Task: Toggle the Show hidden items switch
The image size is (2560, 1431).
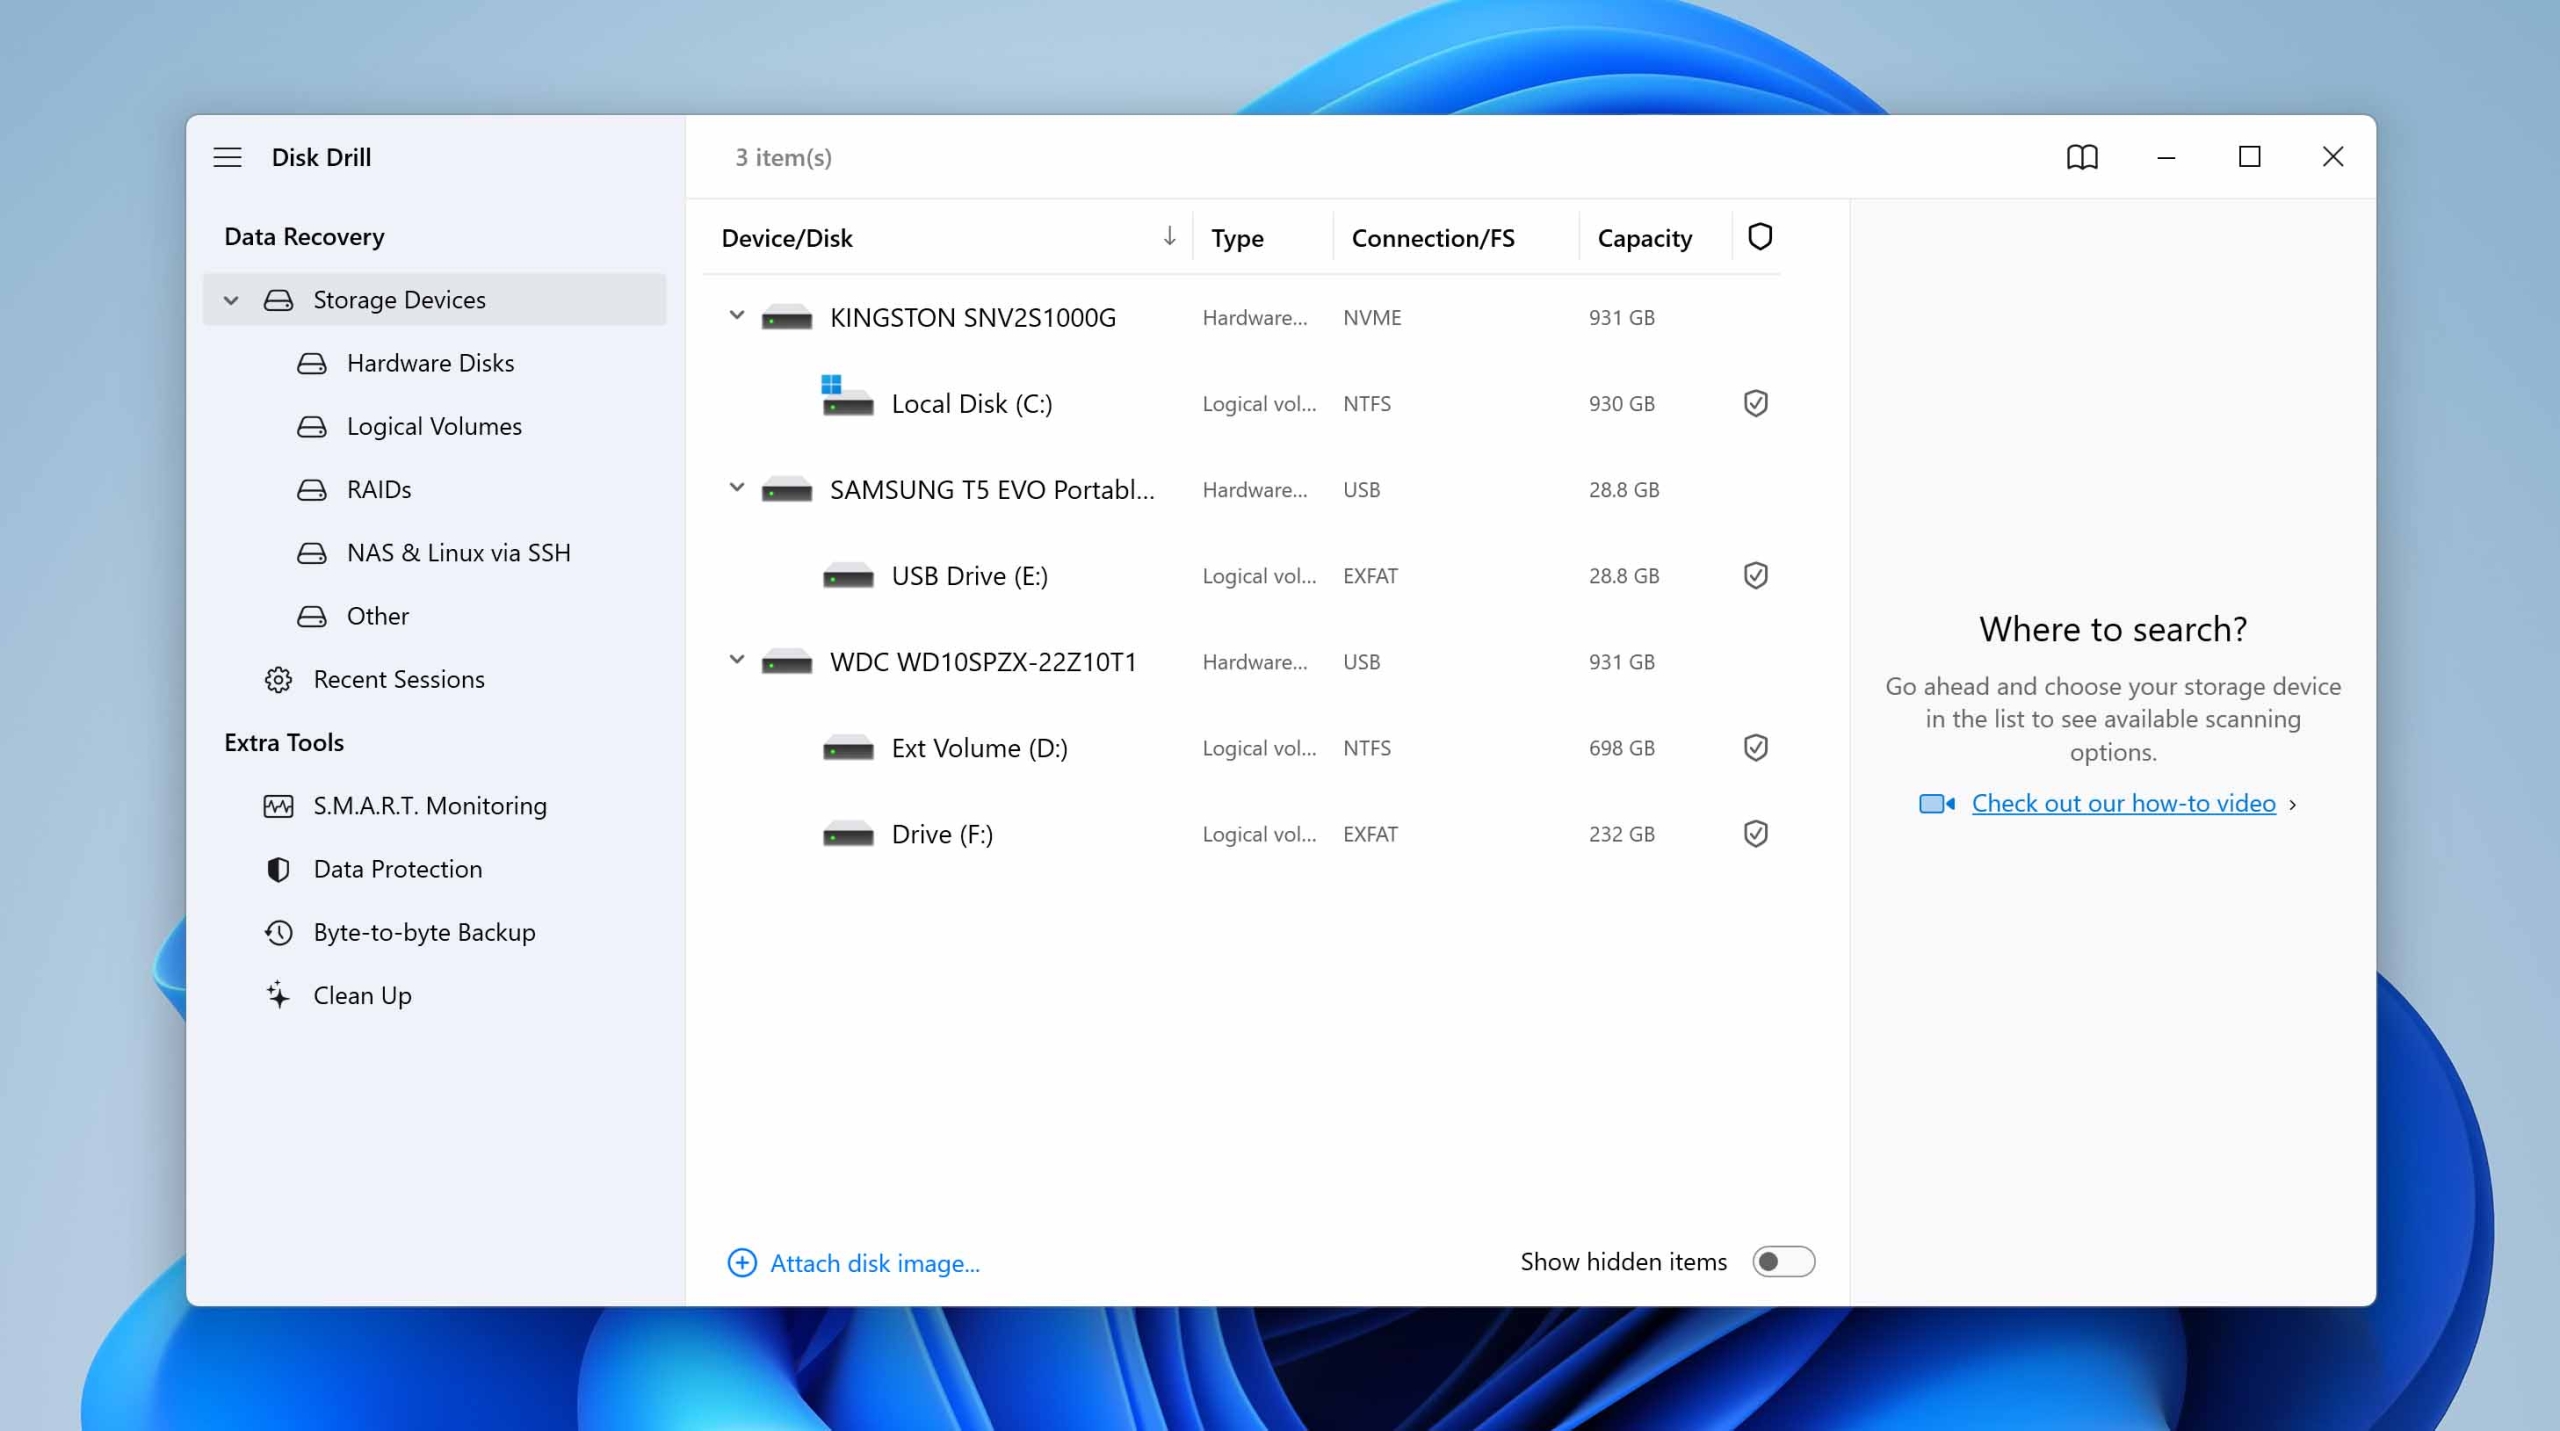Action: (1783, 1261)
